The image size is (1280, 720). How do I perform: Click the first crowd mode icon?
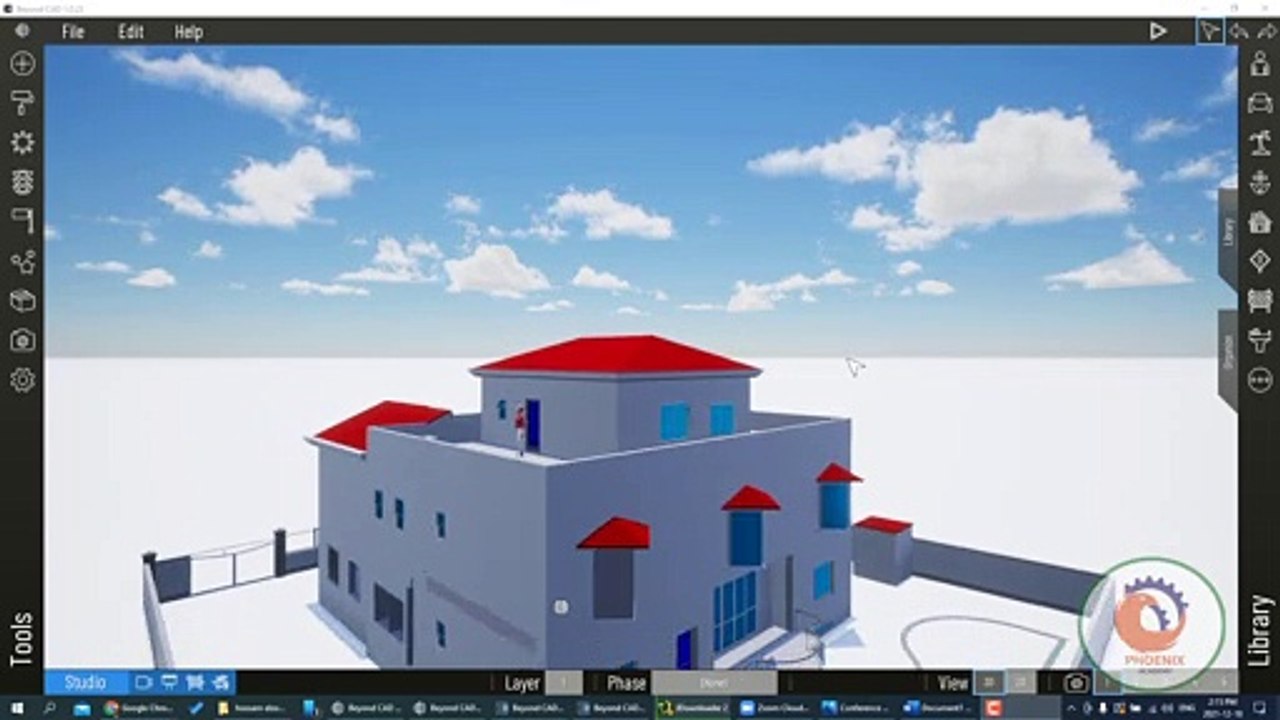tap(195, 683)
